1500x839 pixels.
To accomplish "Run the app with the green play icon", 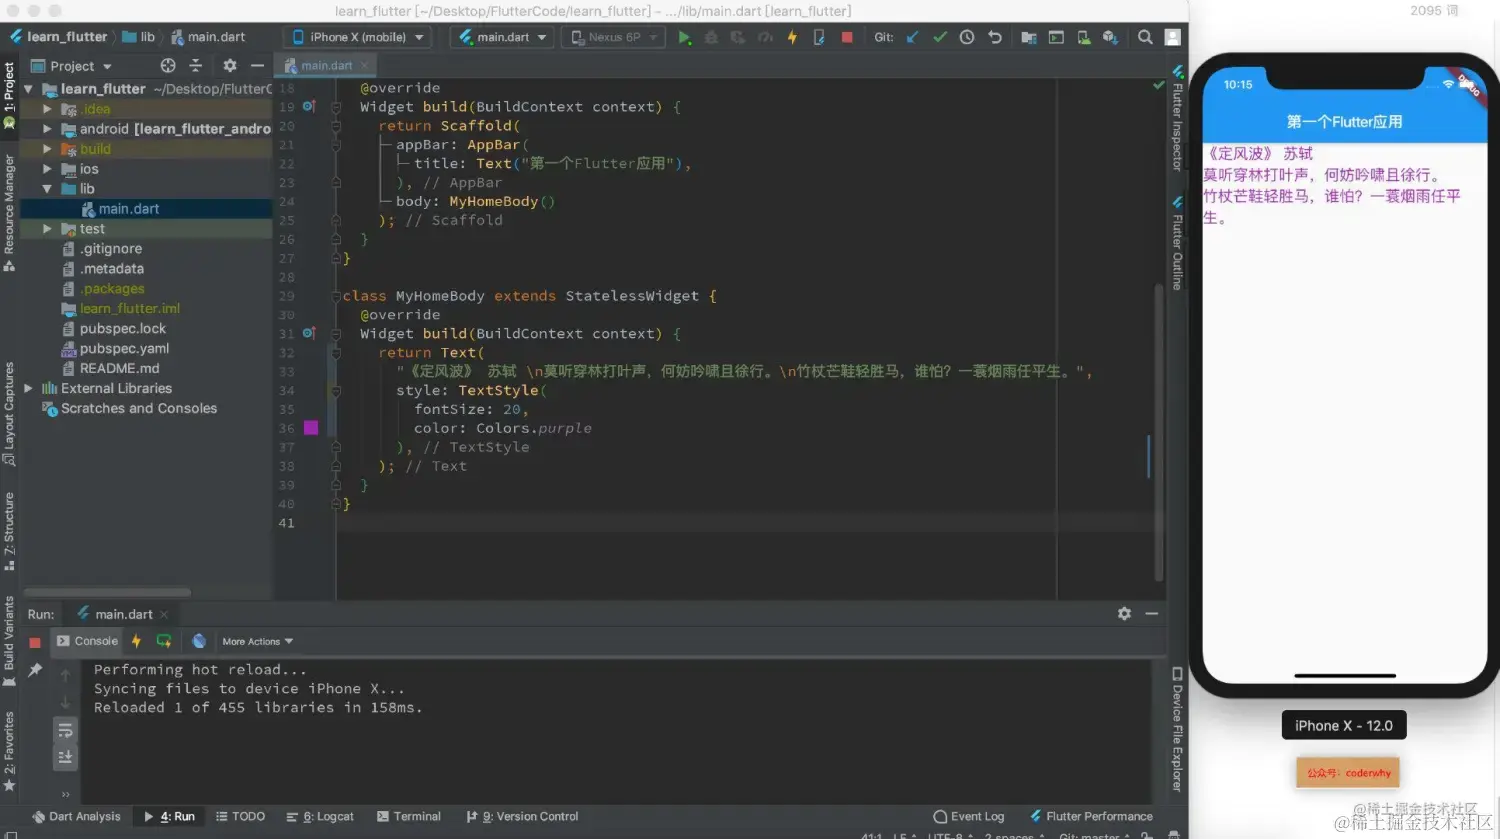I will click(x=684, y=37).
